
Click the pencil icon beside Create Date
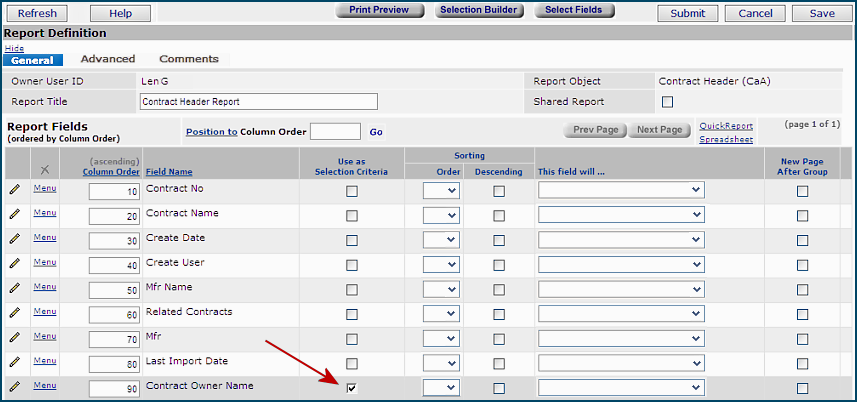point(15,239)
